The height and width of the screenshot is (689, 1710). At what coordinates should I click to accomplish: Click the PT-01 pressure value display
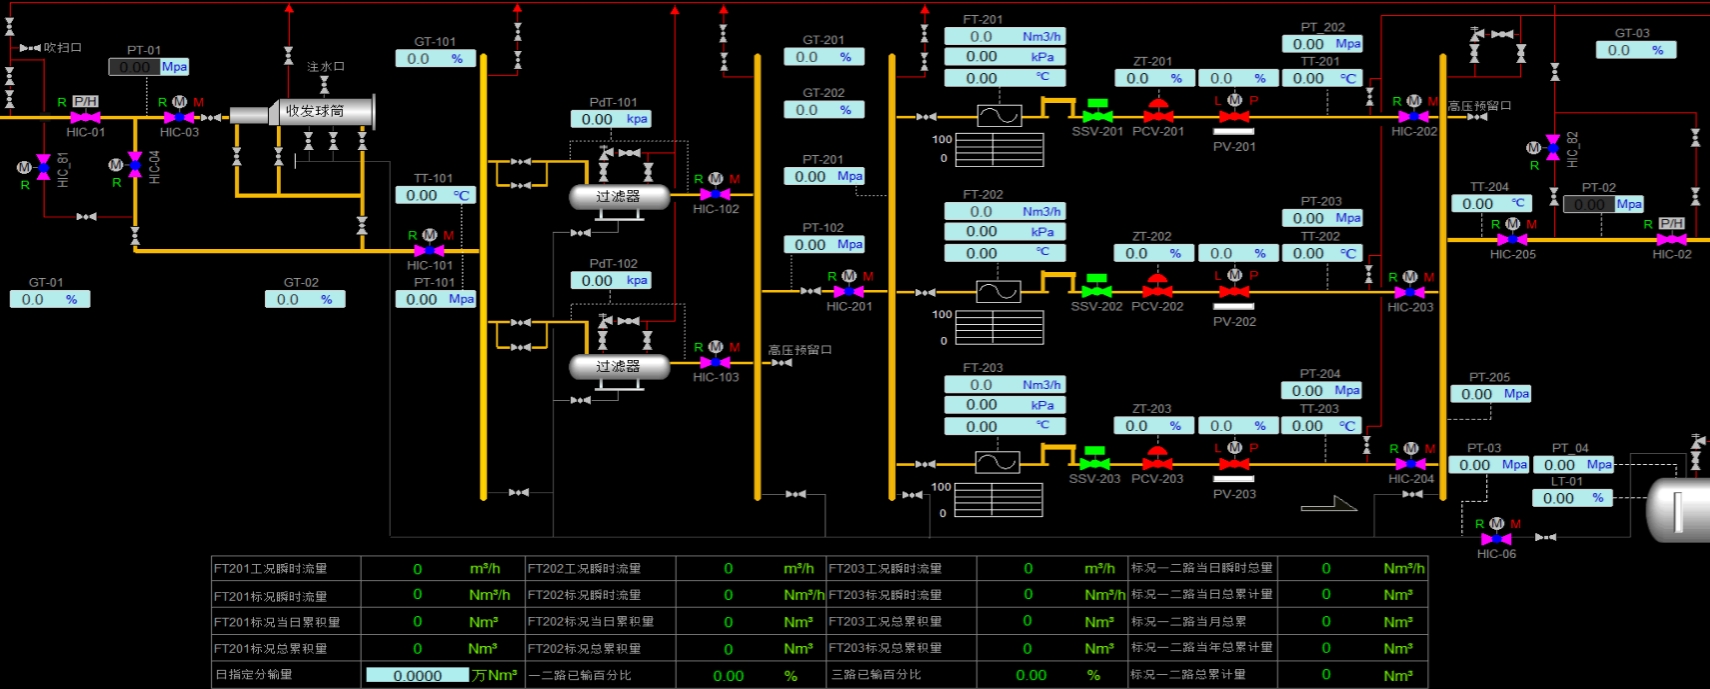coord(135,67)
